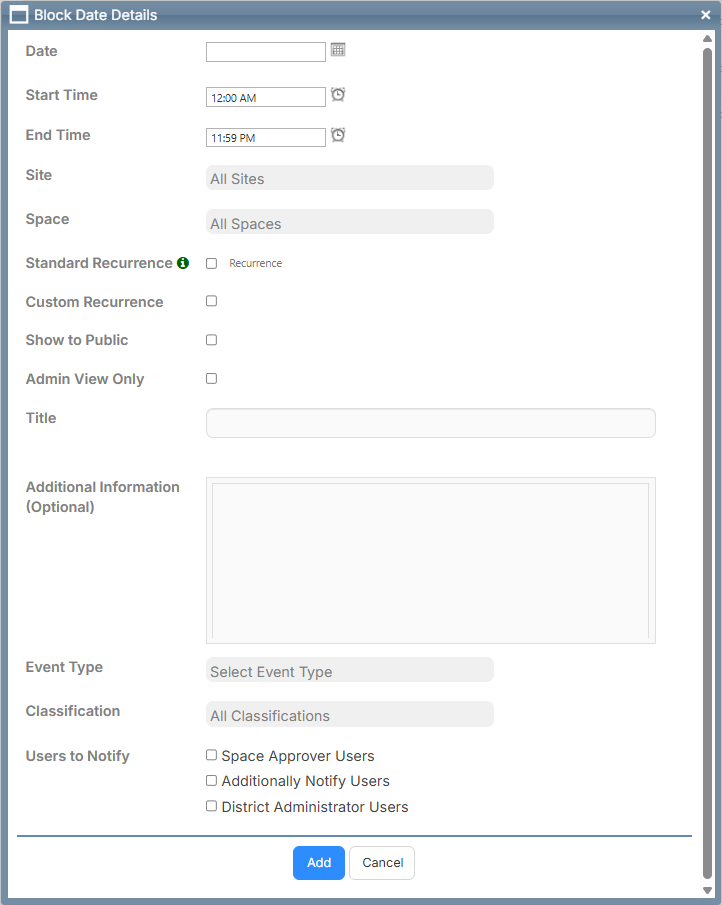
Task: Open the All Sites dropdown
Action: point(350,178)
